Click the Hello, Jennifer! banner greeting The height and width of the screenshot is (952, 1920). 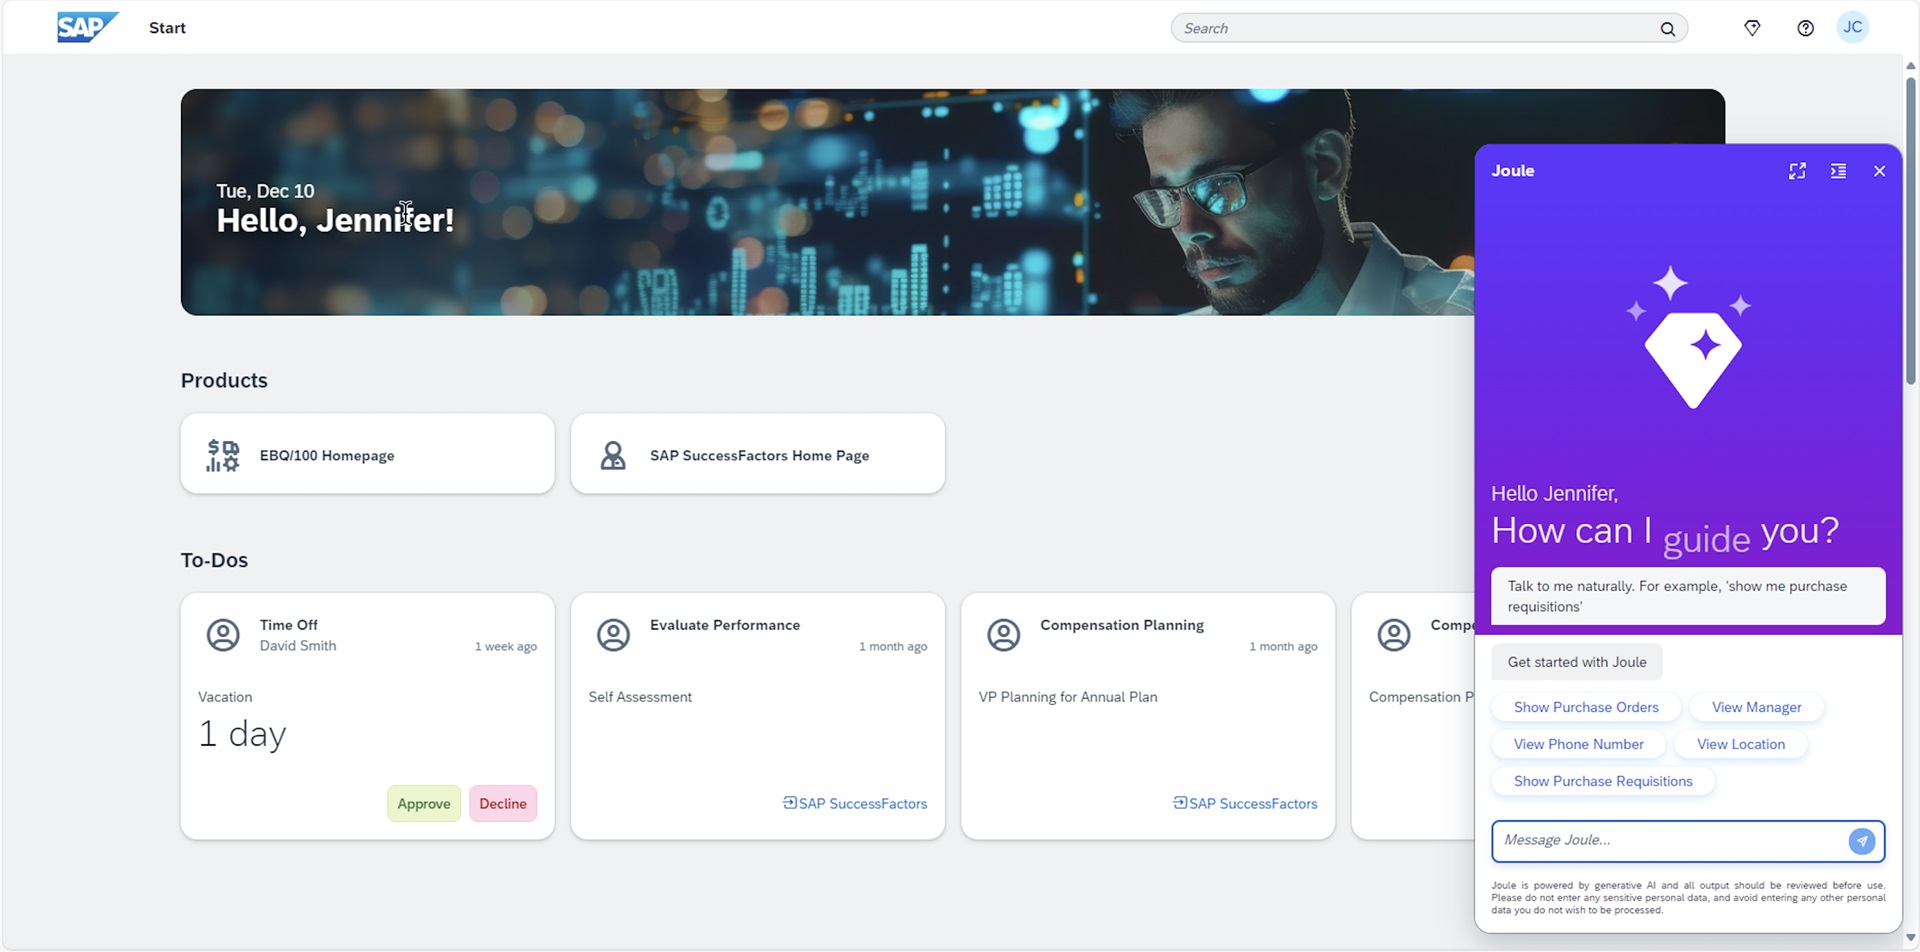click(335, 220)
